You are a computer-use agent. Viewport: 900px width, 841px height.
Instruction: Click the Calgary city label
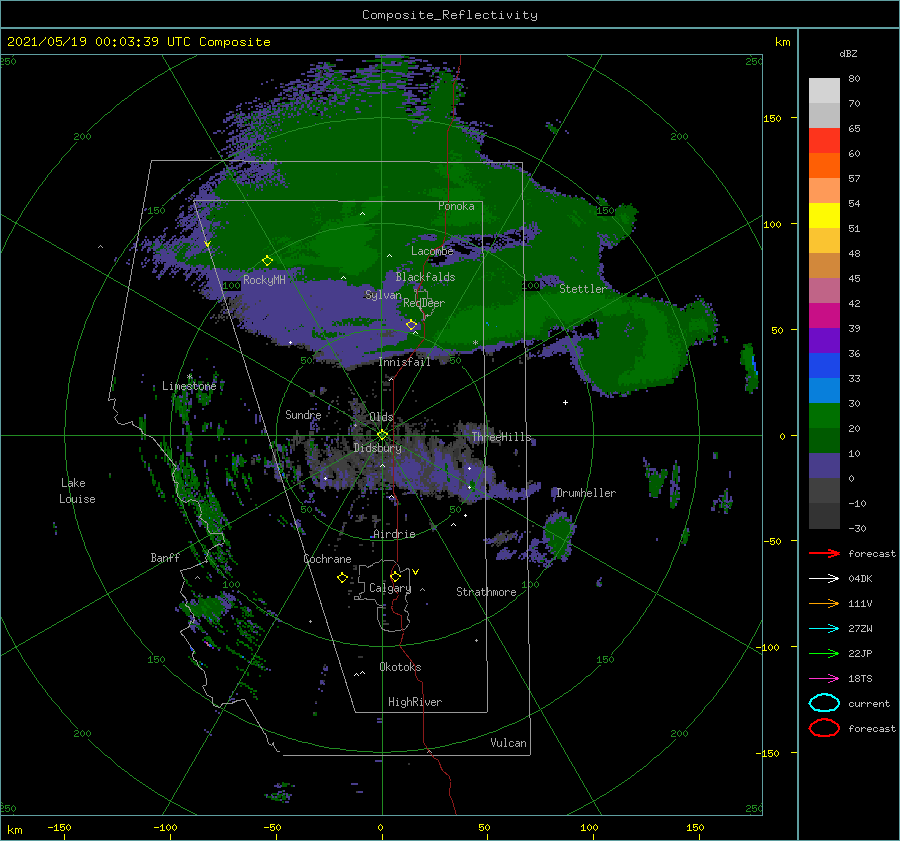coord(390,588)
